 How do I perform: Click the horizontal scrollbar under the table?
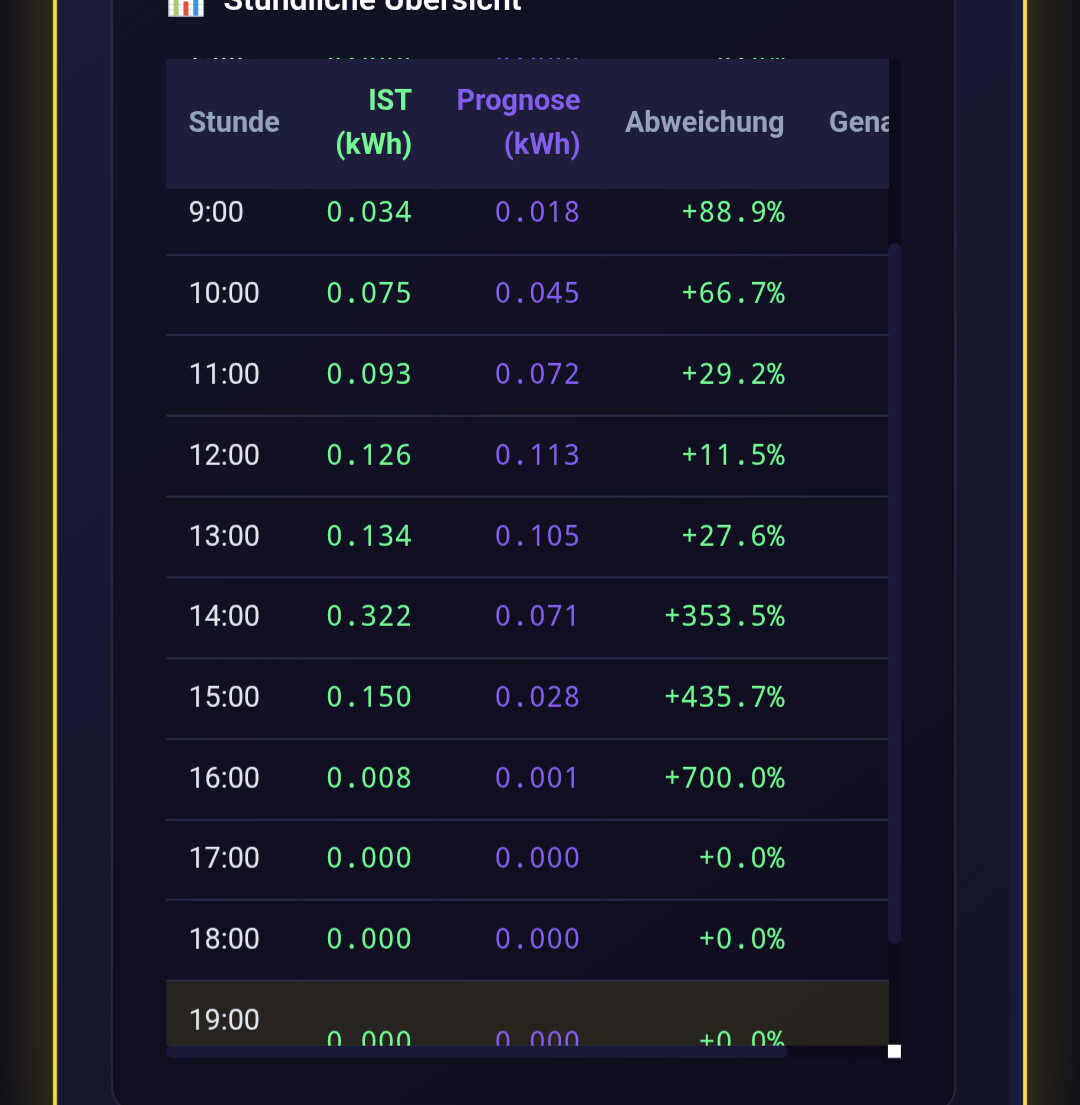[x=477, y=1051]
